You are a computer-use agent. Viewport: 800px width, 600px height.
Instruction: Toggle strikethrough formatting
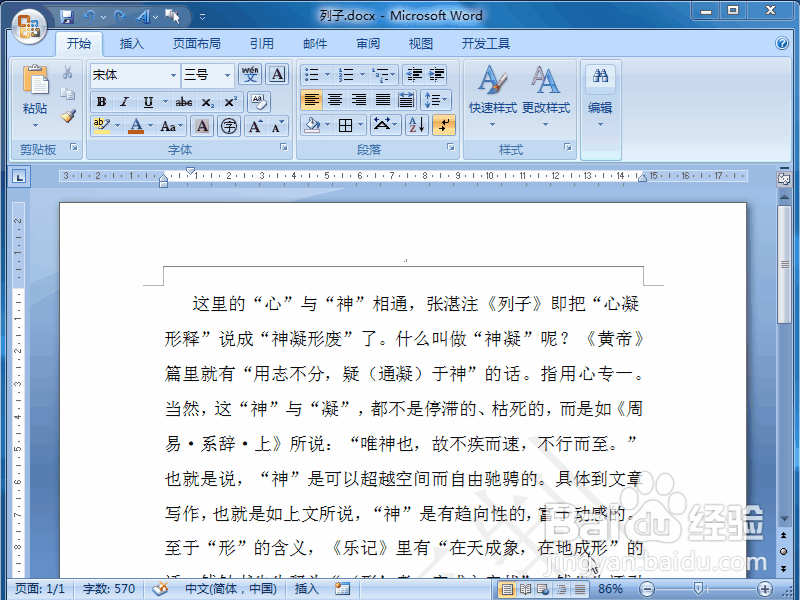(184, 101)
